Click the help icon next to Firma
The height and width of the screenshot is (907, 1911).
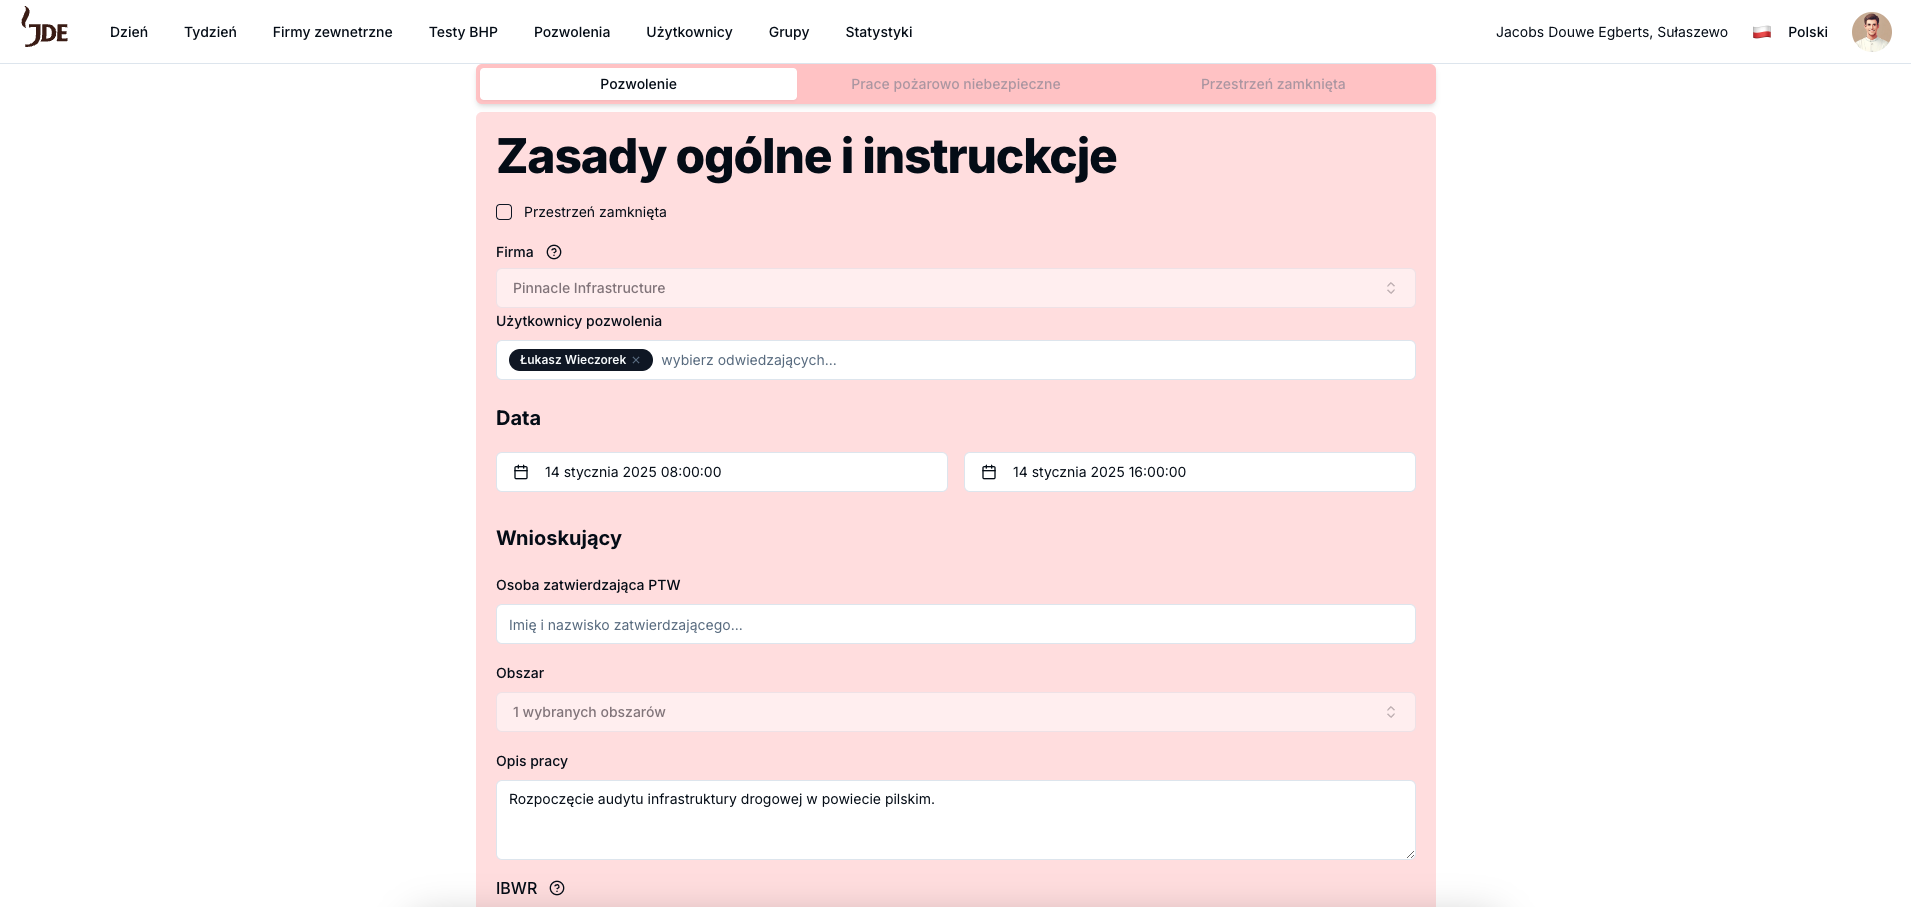tap(554, 252)
